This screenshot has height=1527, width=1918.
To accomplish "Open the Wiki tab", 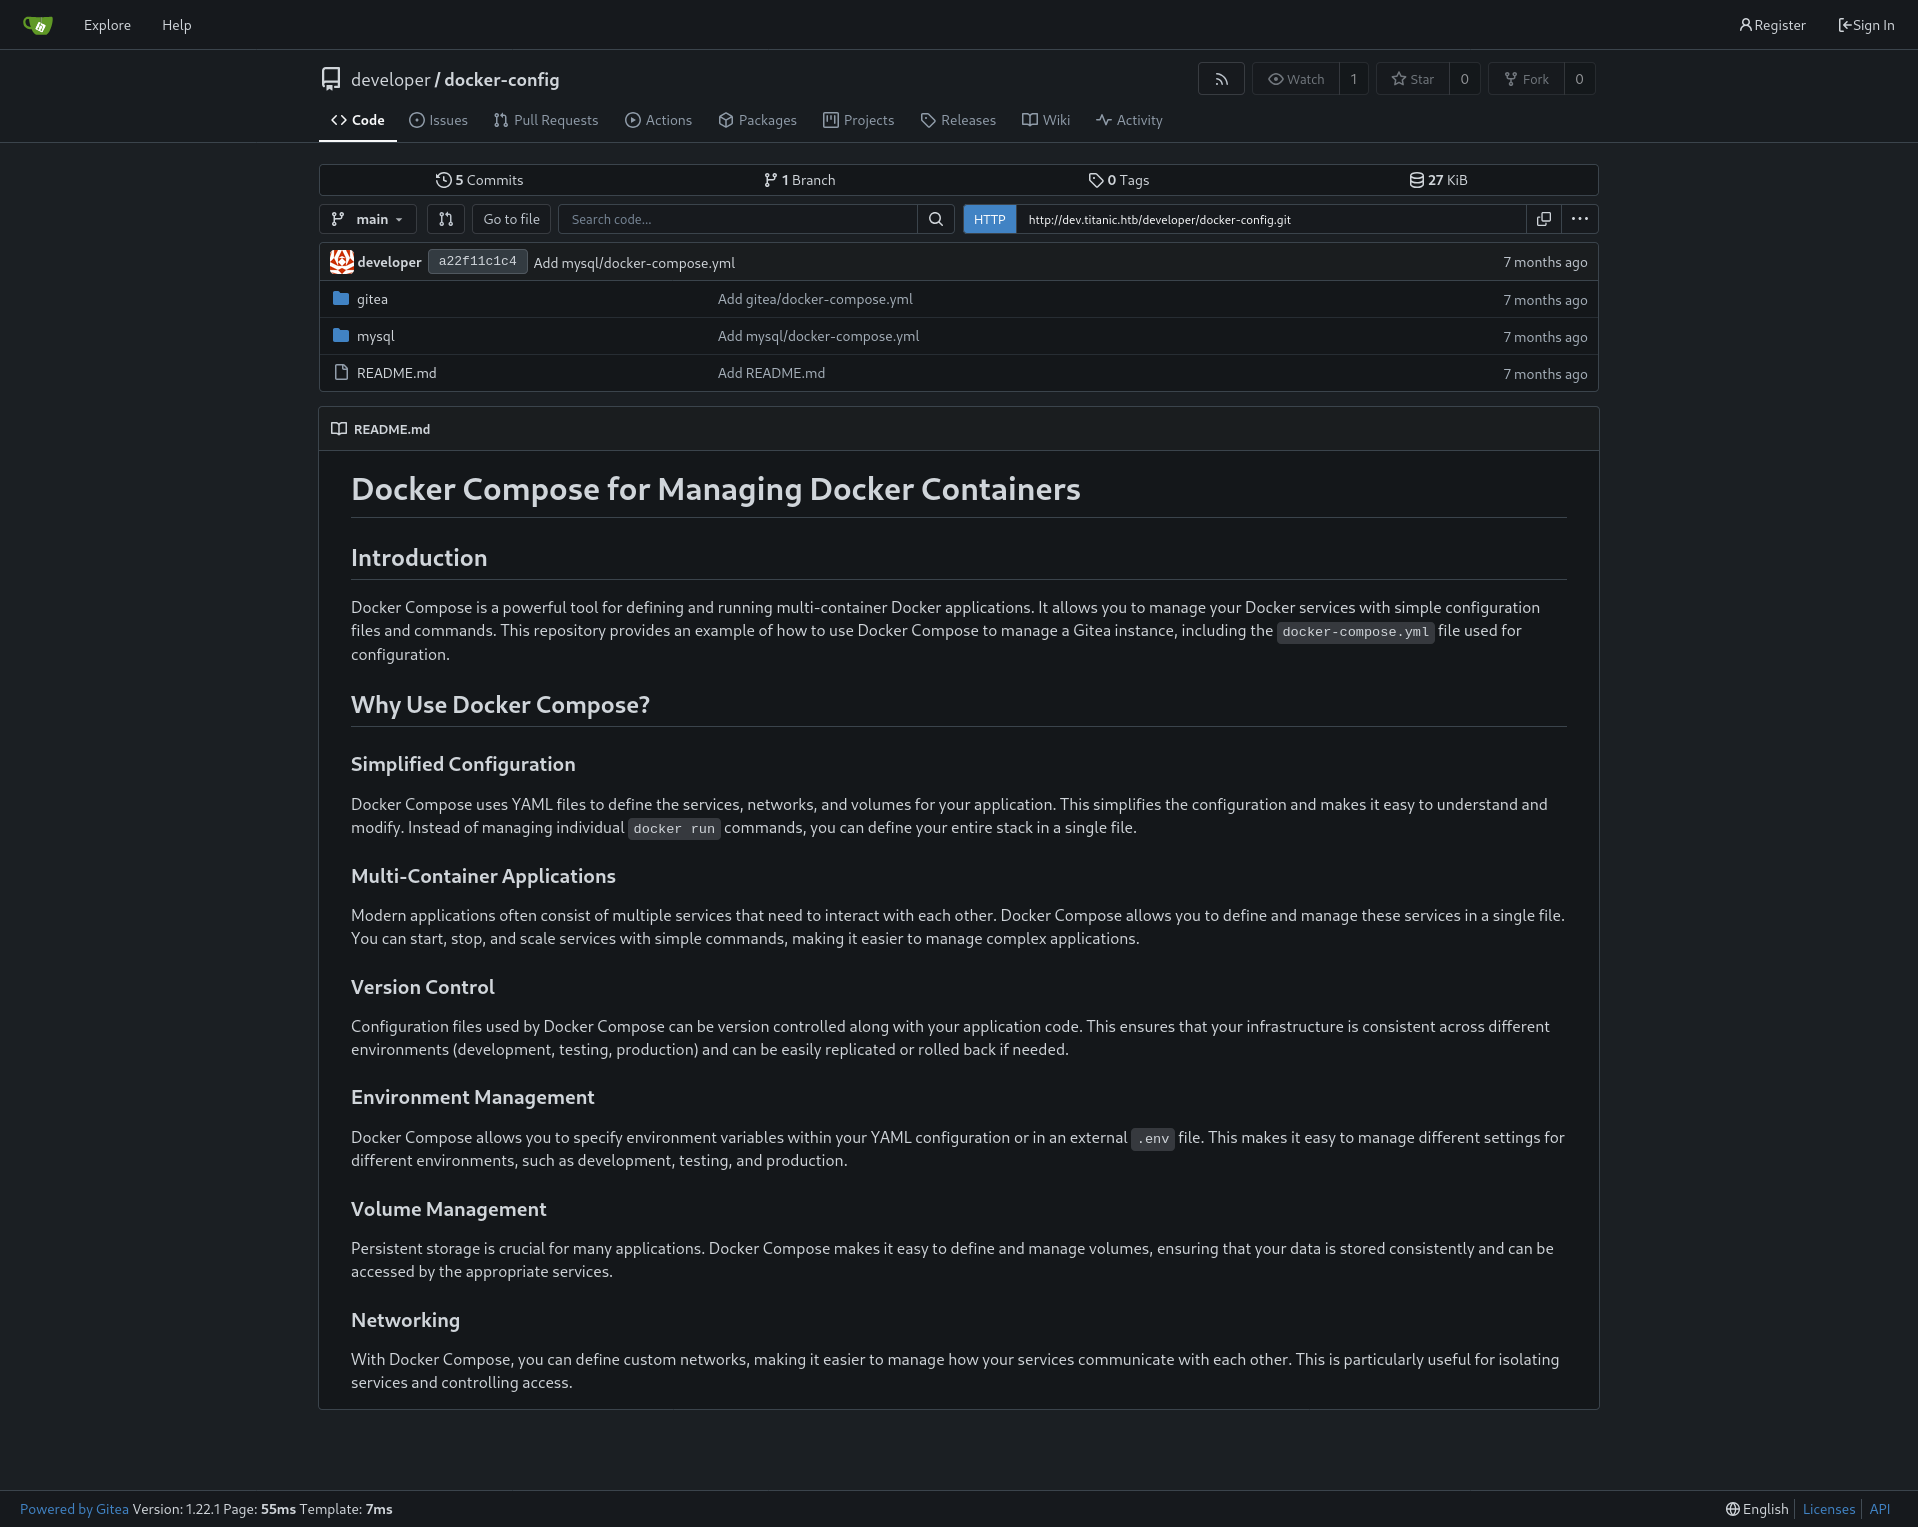I will tap(1046, 120).
